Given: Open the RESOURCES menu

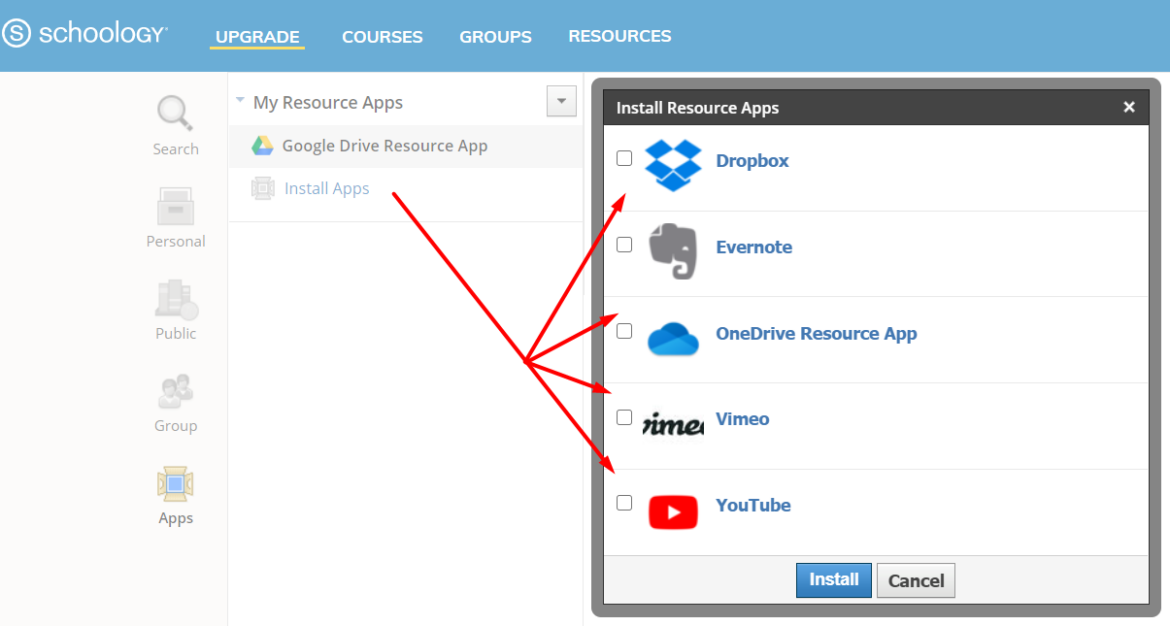Looking at the screenshot, I should click(619, 36).
